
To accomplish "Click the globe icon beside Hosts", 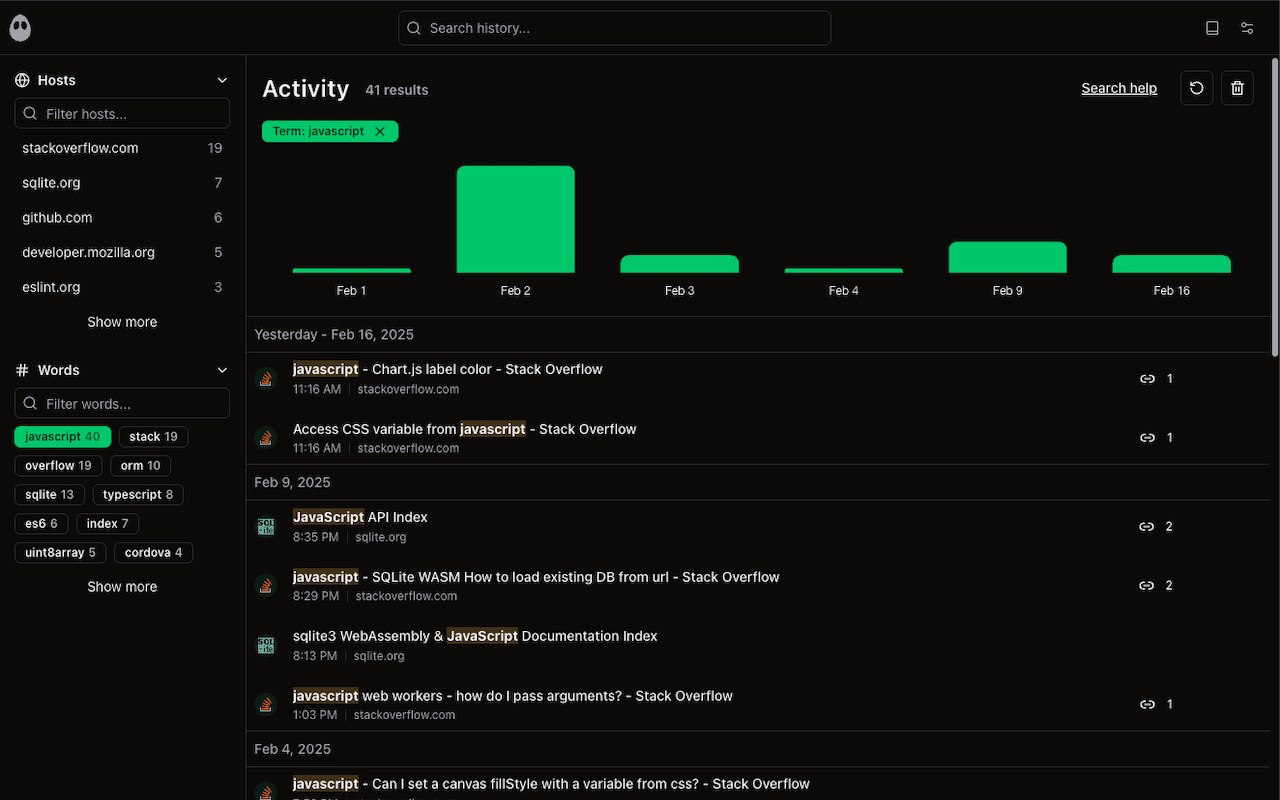I will click(22, 80).
